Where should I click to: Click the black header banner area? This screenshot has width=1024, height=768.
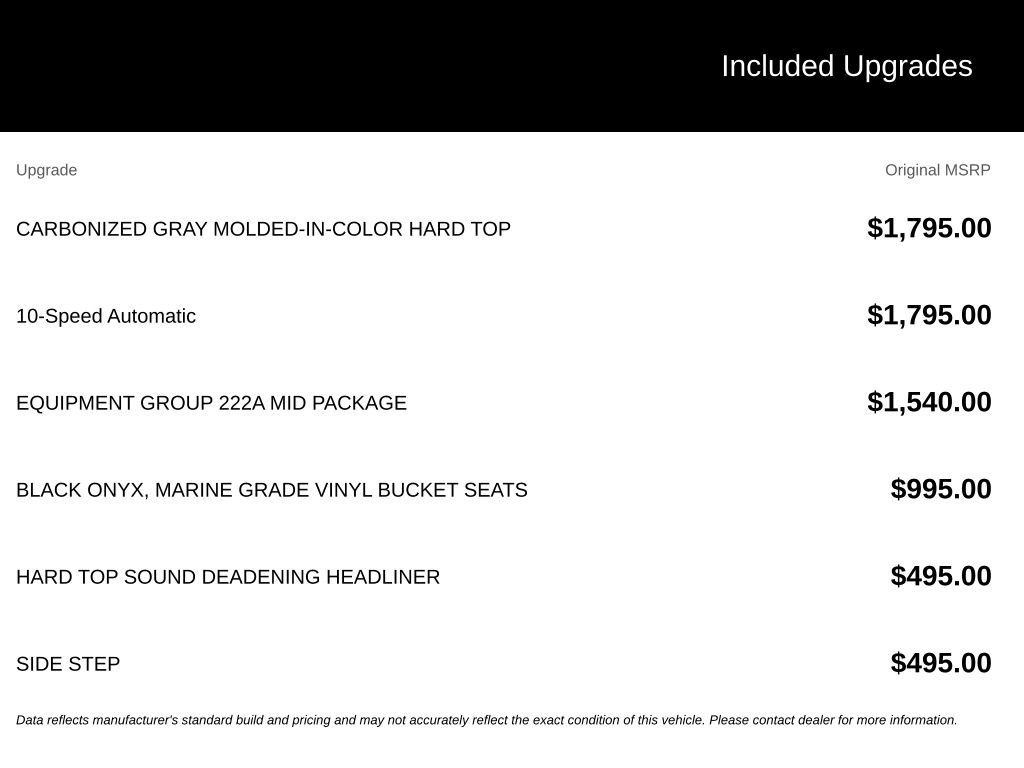coord(512,66)
